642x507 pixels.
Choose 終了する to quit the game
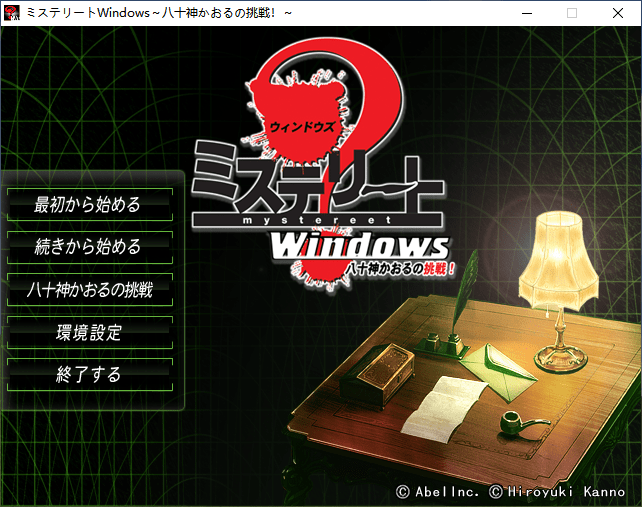89,375
